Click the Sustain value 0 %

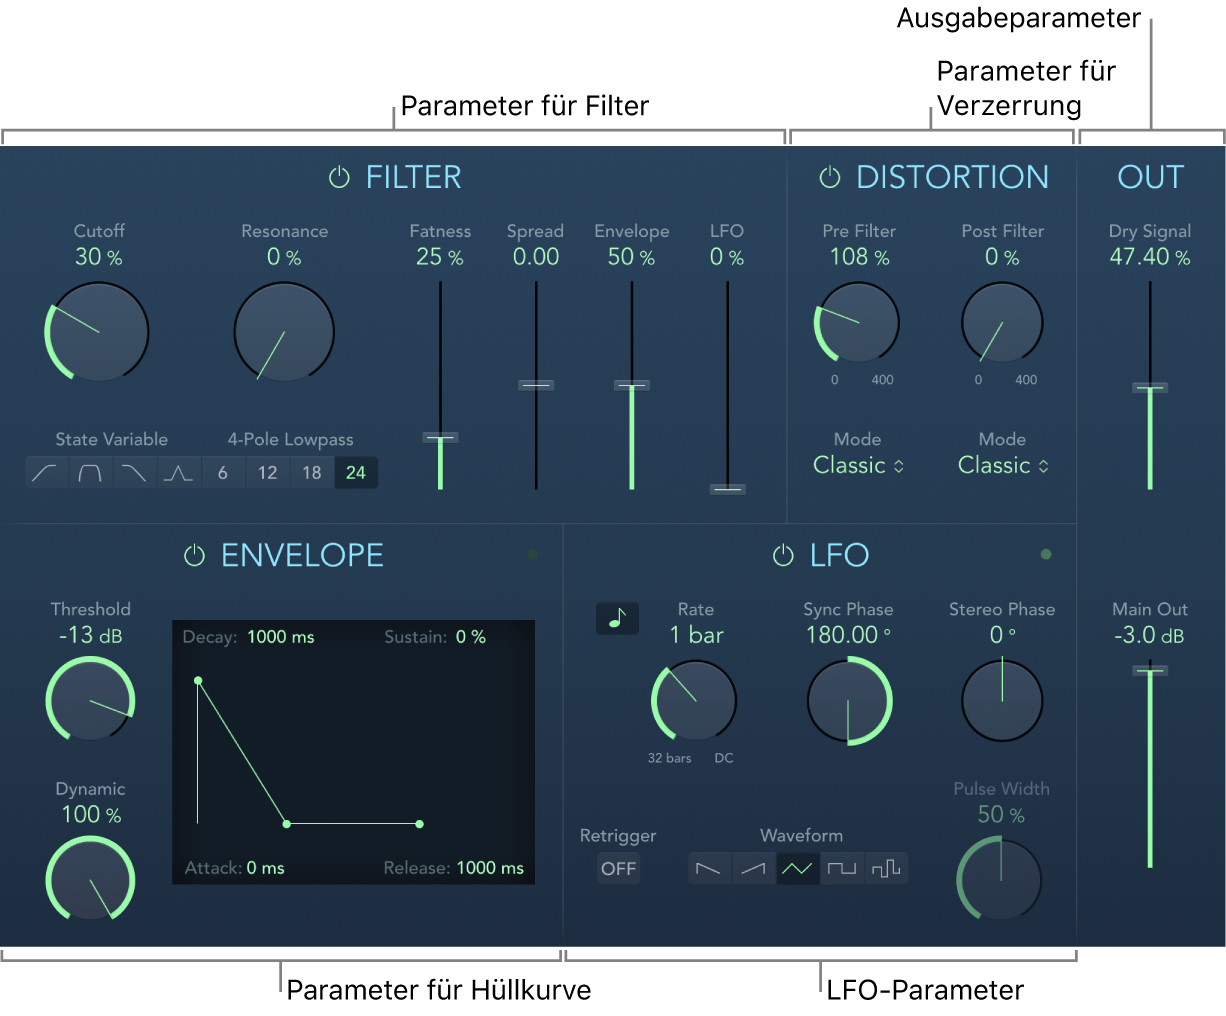470,637
